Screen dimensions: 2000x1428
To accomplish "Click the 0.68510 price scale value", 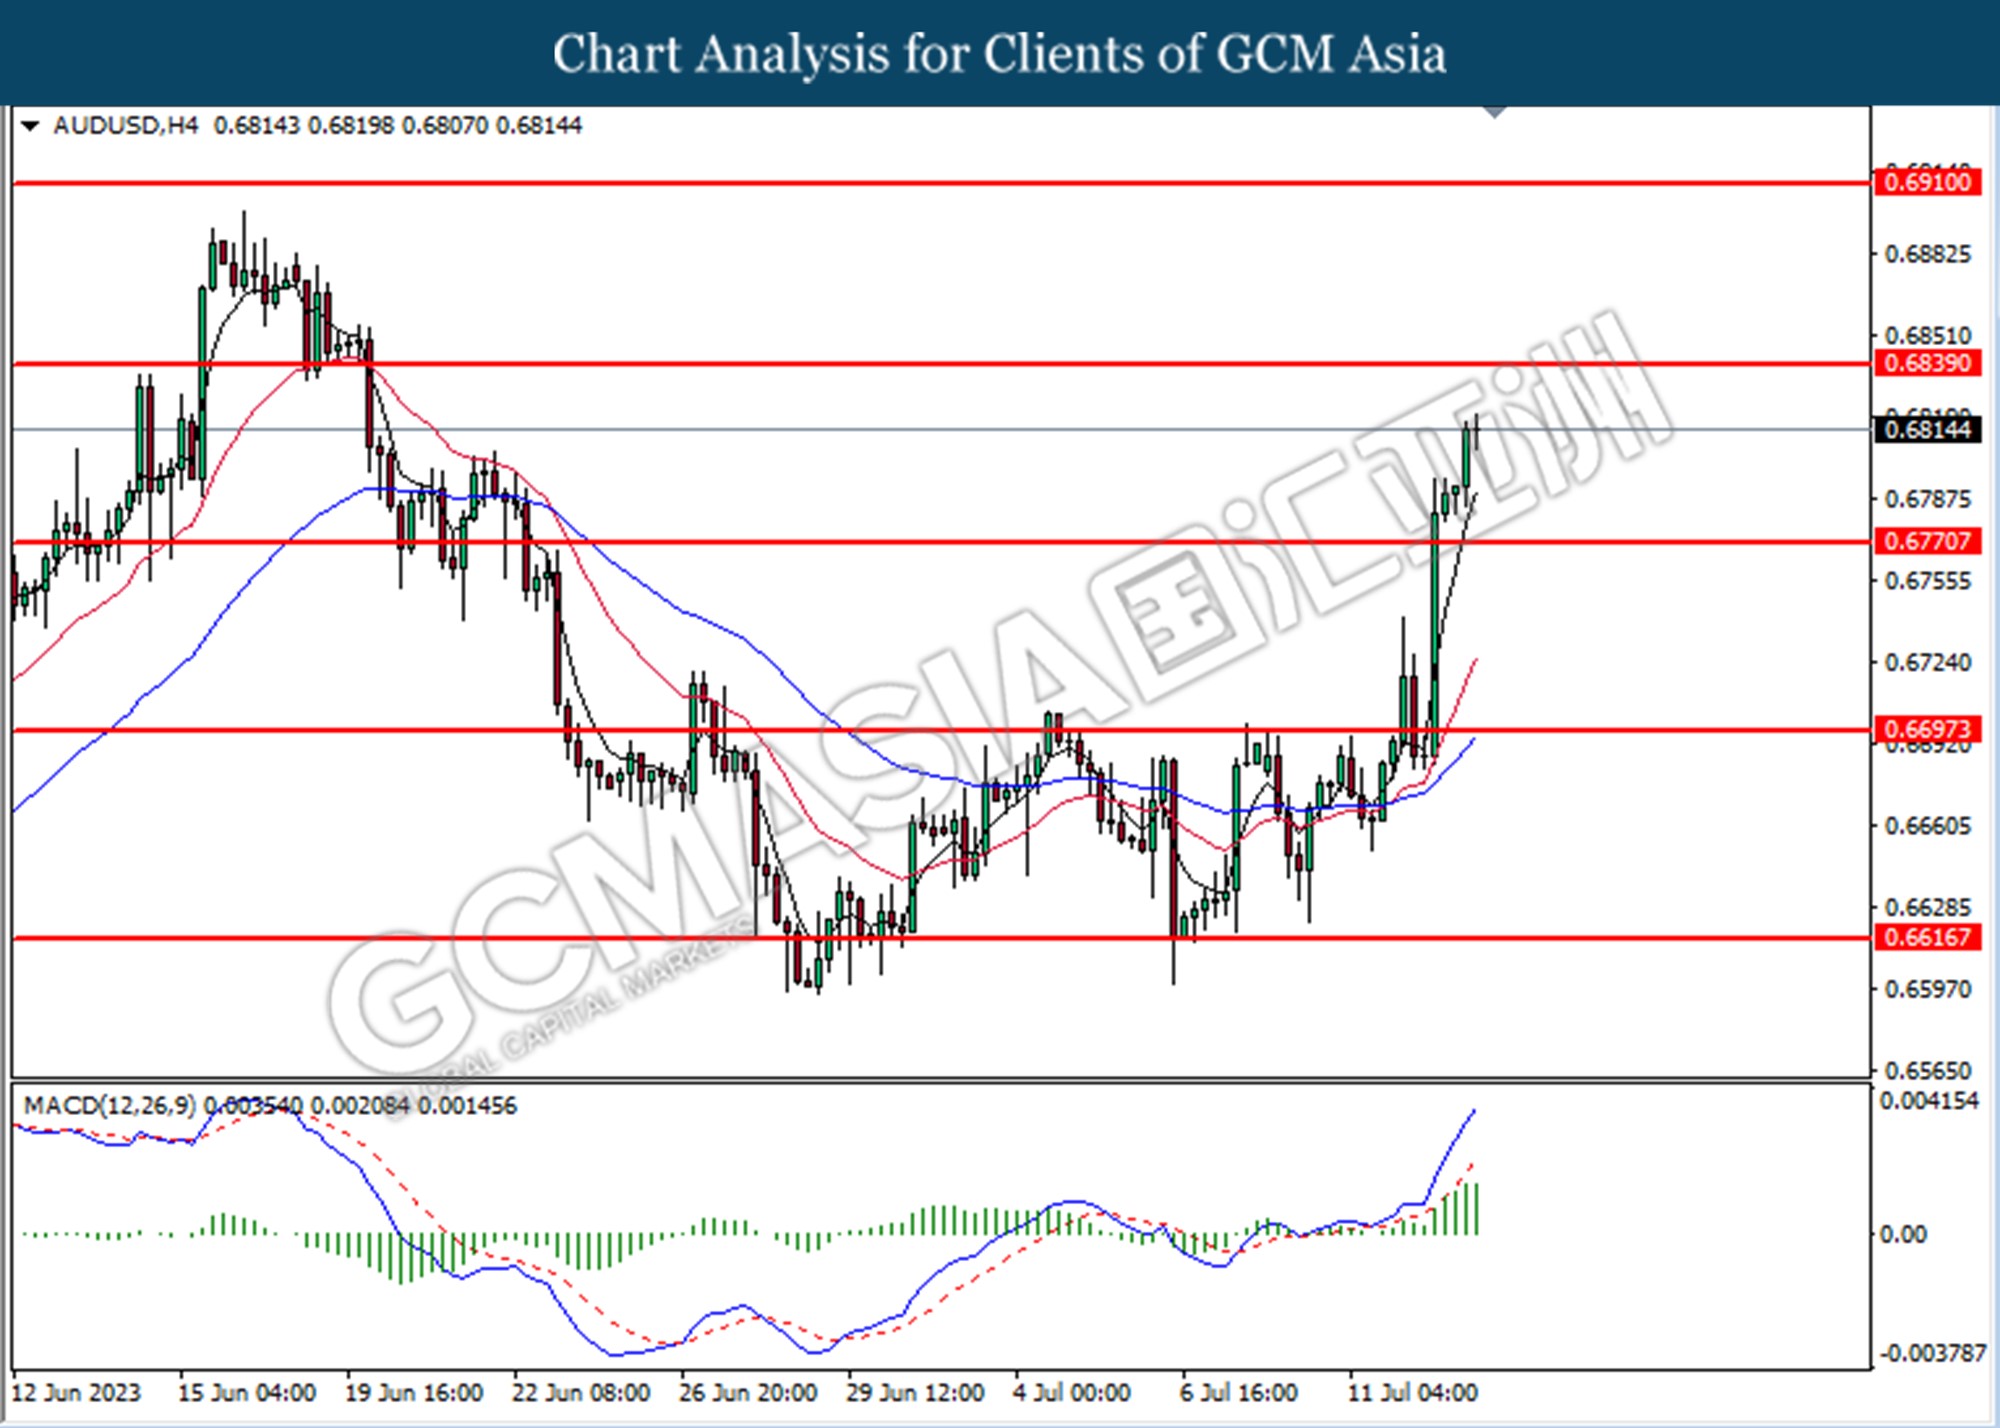I will 1928,335.
